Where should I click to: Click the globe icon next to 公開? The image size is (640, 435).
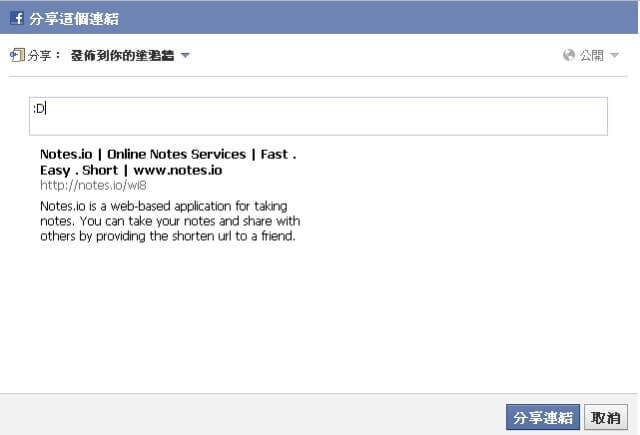pos(569,55)
